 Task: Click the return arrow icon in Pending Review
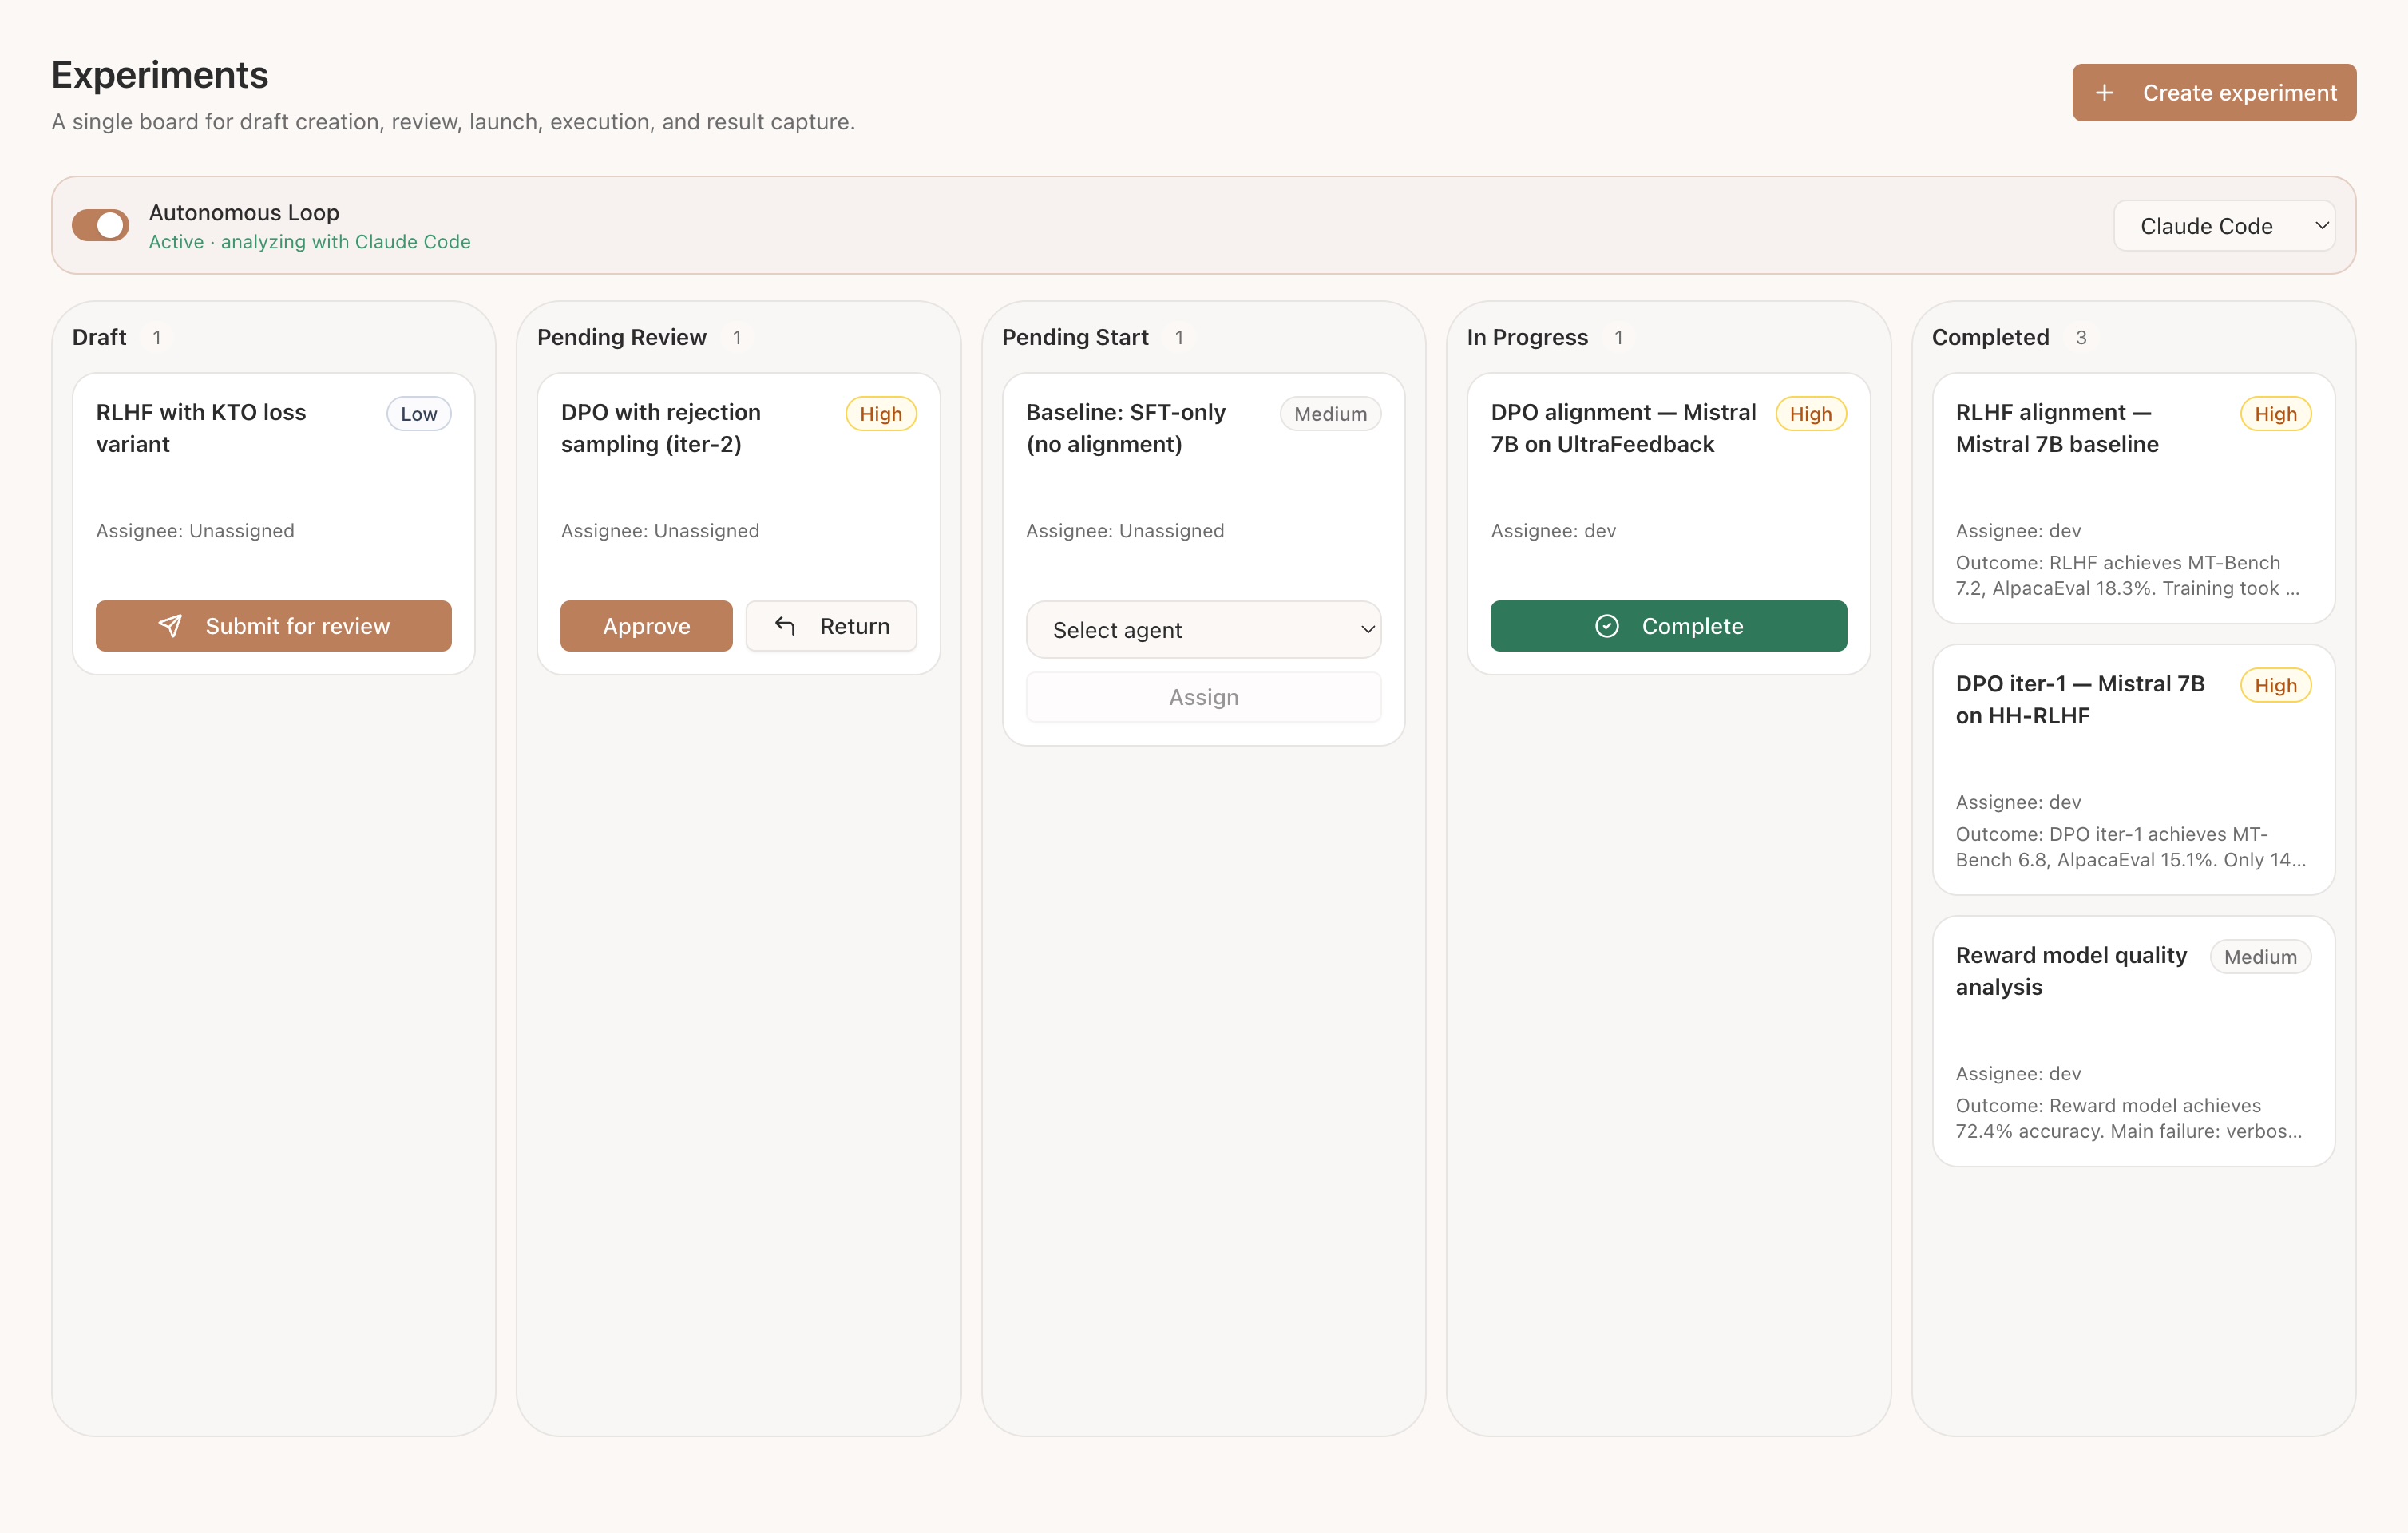[786, 625]
